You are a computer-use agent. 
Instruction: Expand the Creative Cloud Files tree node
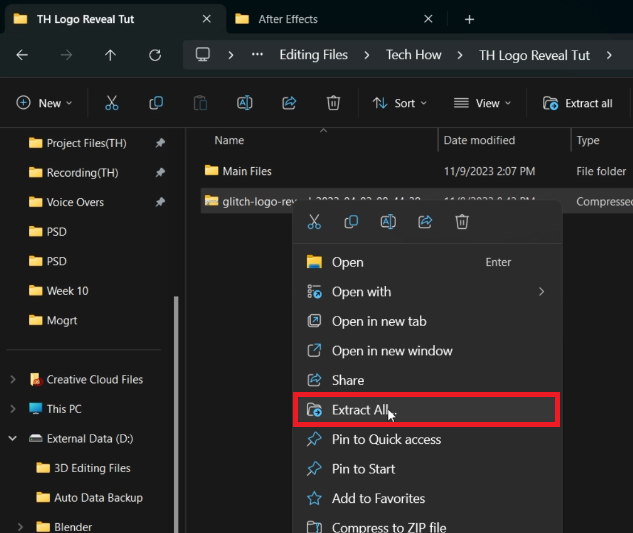tap(13, 380)
